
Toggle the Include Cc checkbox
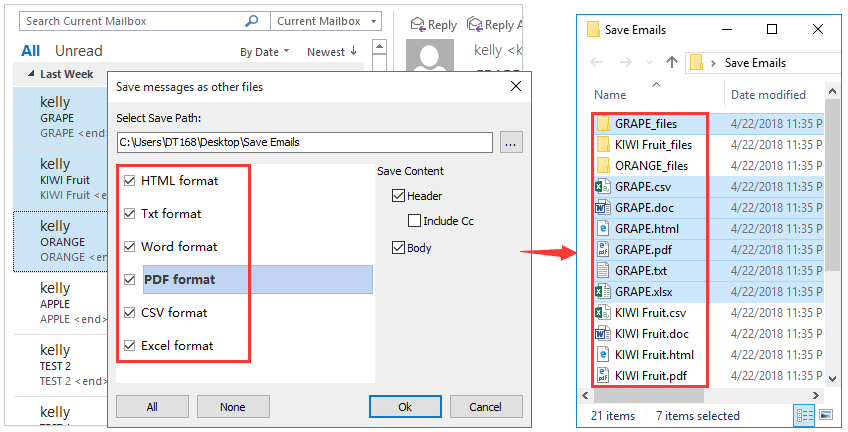pyautogui.click(x=414, y=221)
